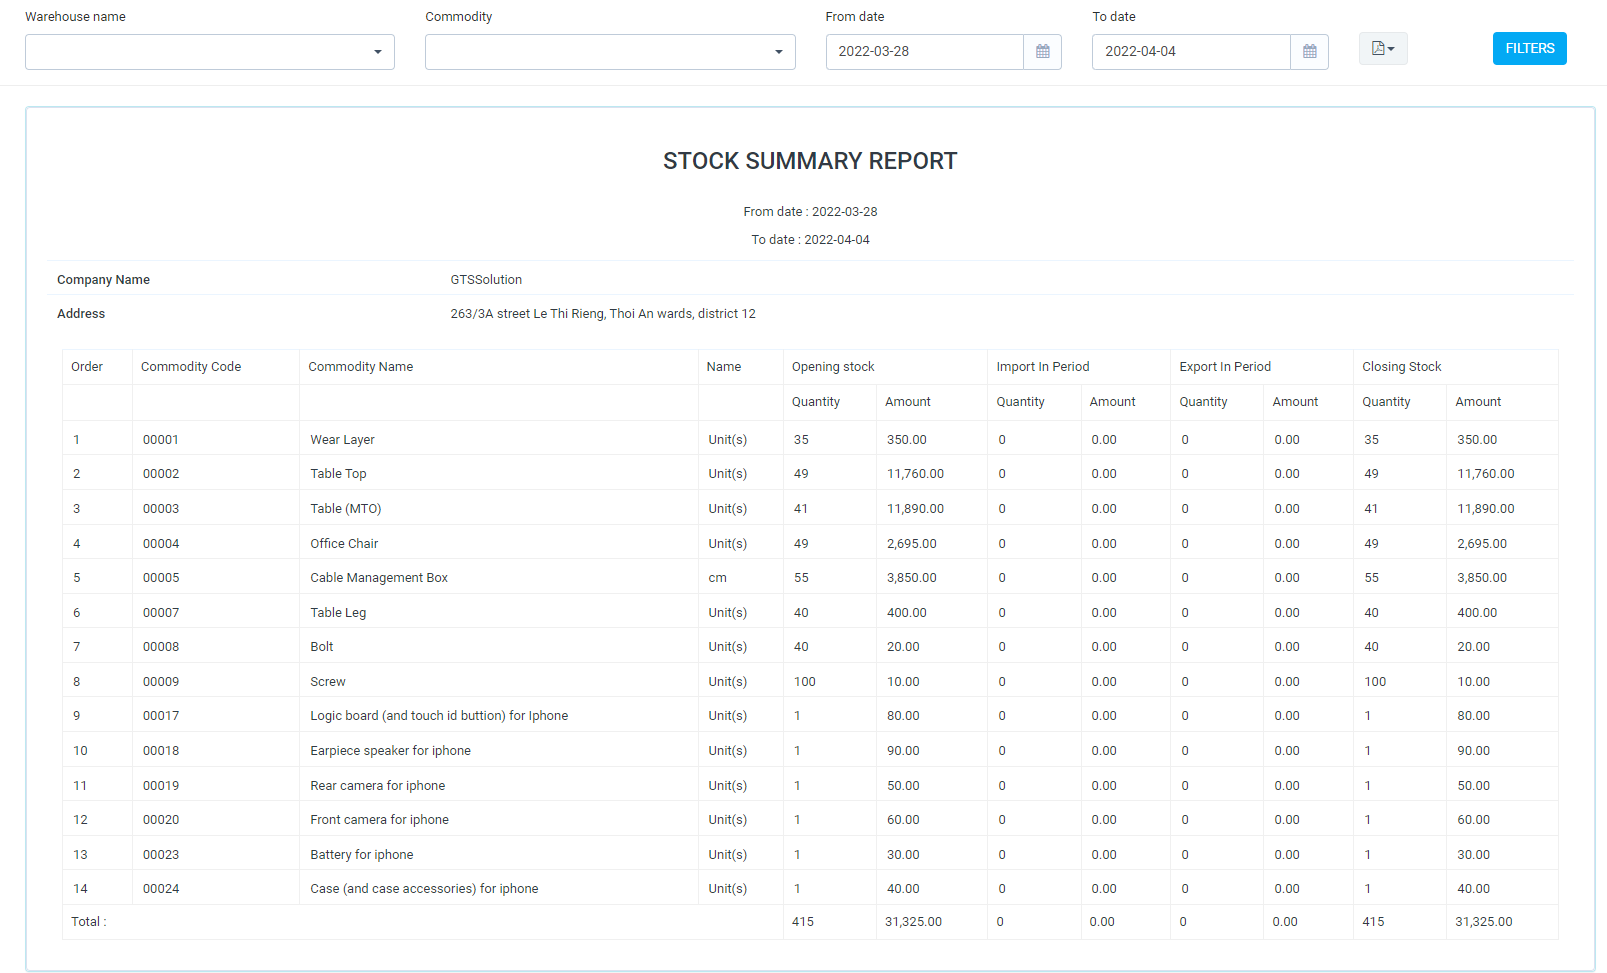Click the Commodity Code column header
Viewport: 1607px width, 973px height.
(x=191, y=367)
